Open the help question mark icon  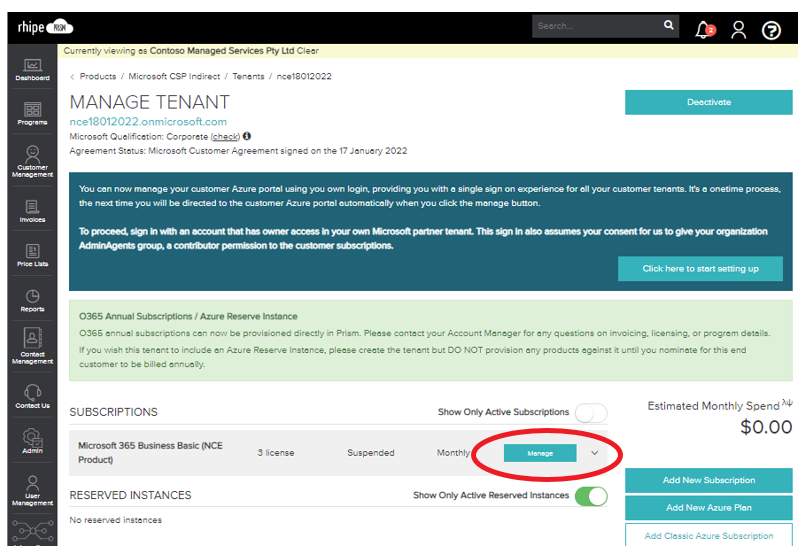771,30
